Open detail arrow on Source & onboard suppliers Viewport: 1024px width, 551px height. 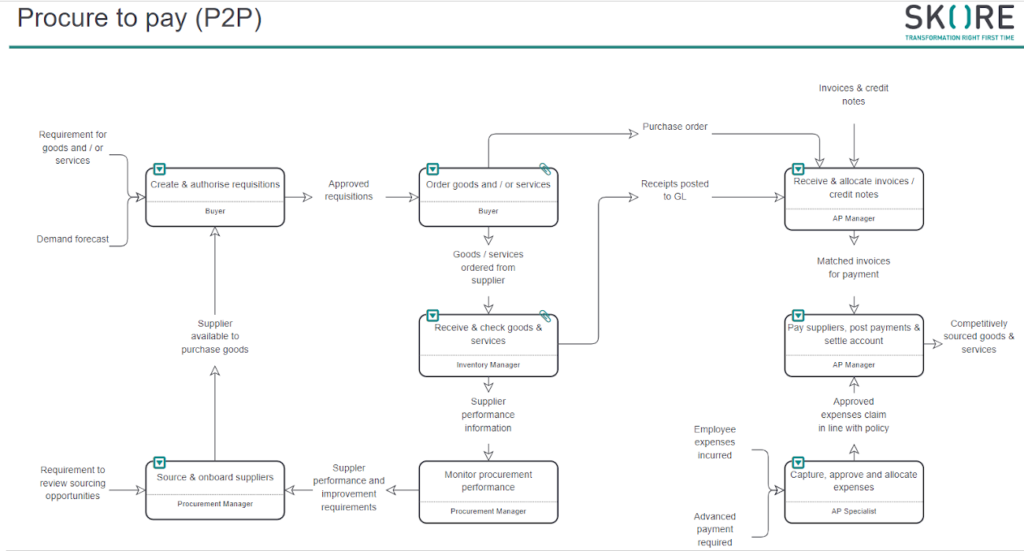(x=159, y=463)
